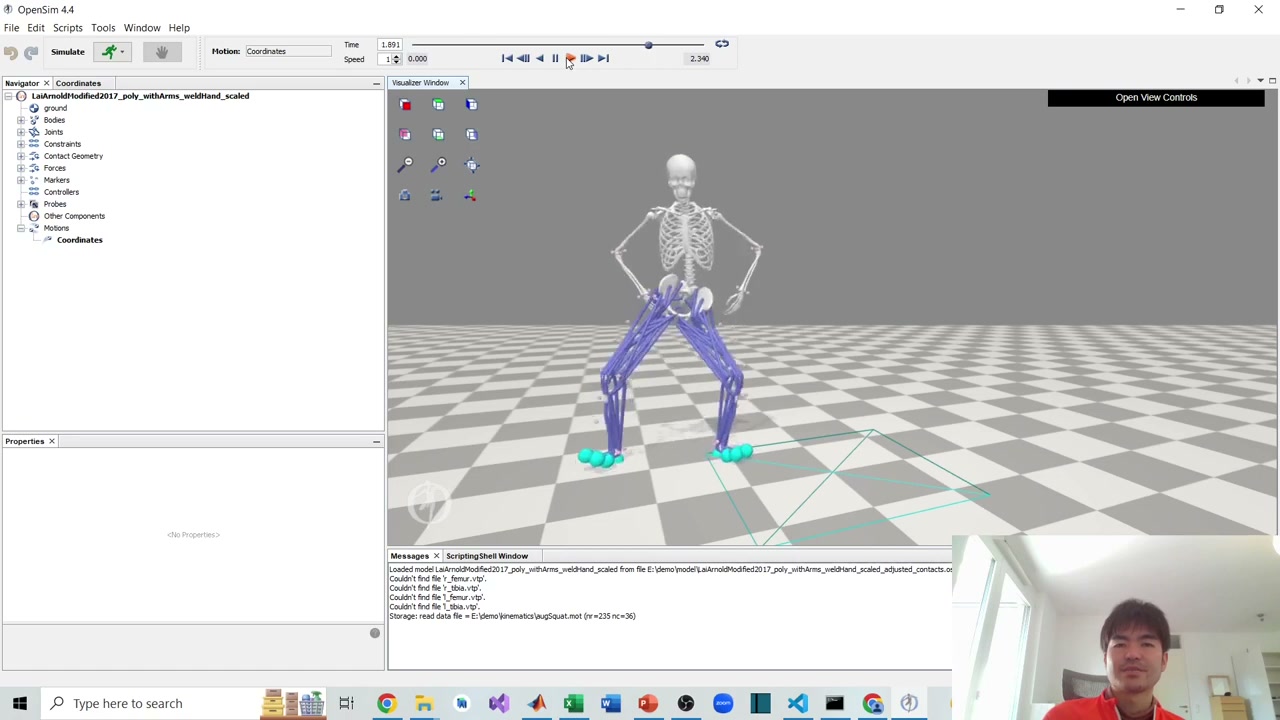Close the Properties panel tab

tap(52, 441)
